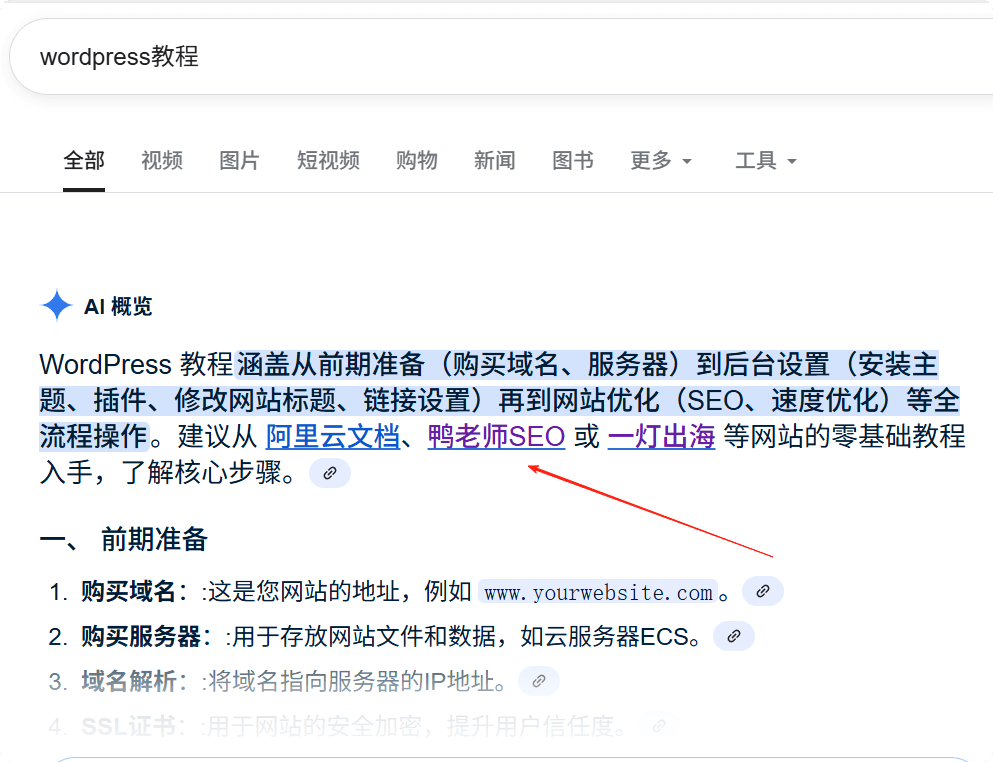The image size is (993, 762).
Task: Switch to the 视频 tab
Action: point(161,161)
